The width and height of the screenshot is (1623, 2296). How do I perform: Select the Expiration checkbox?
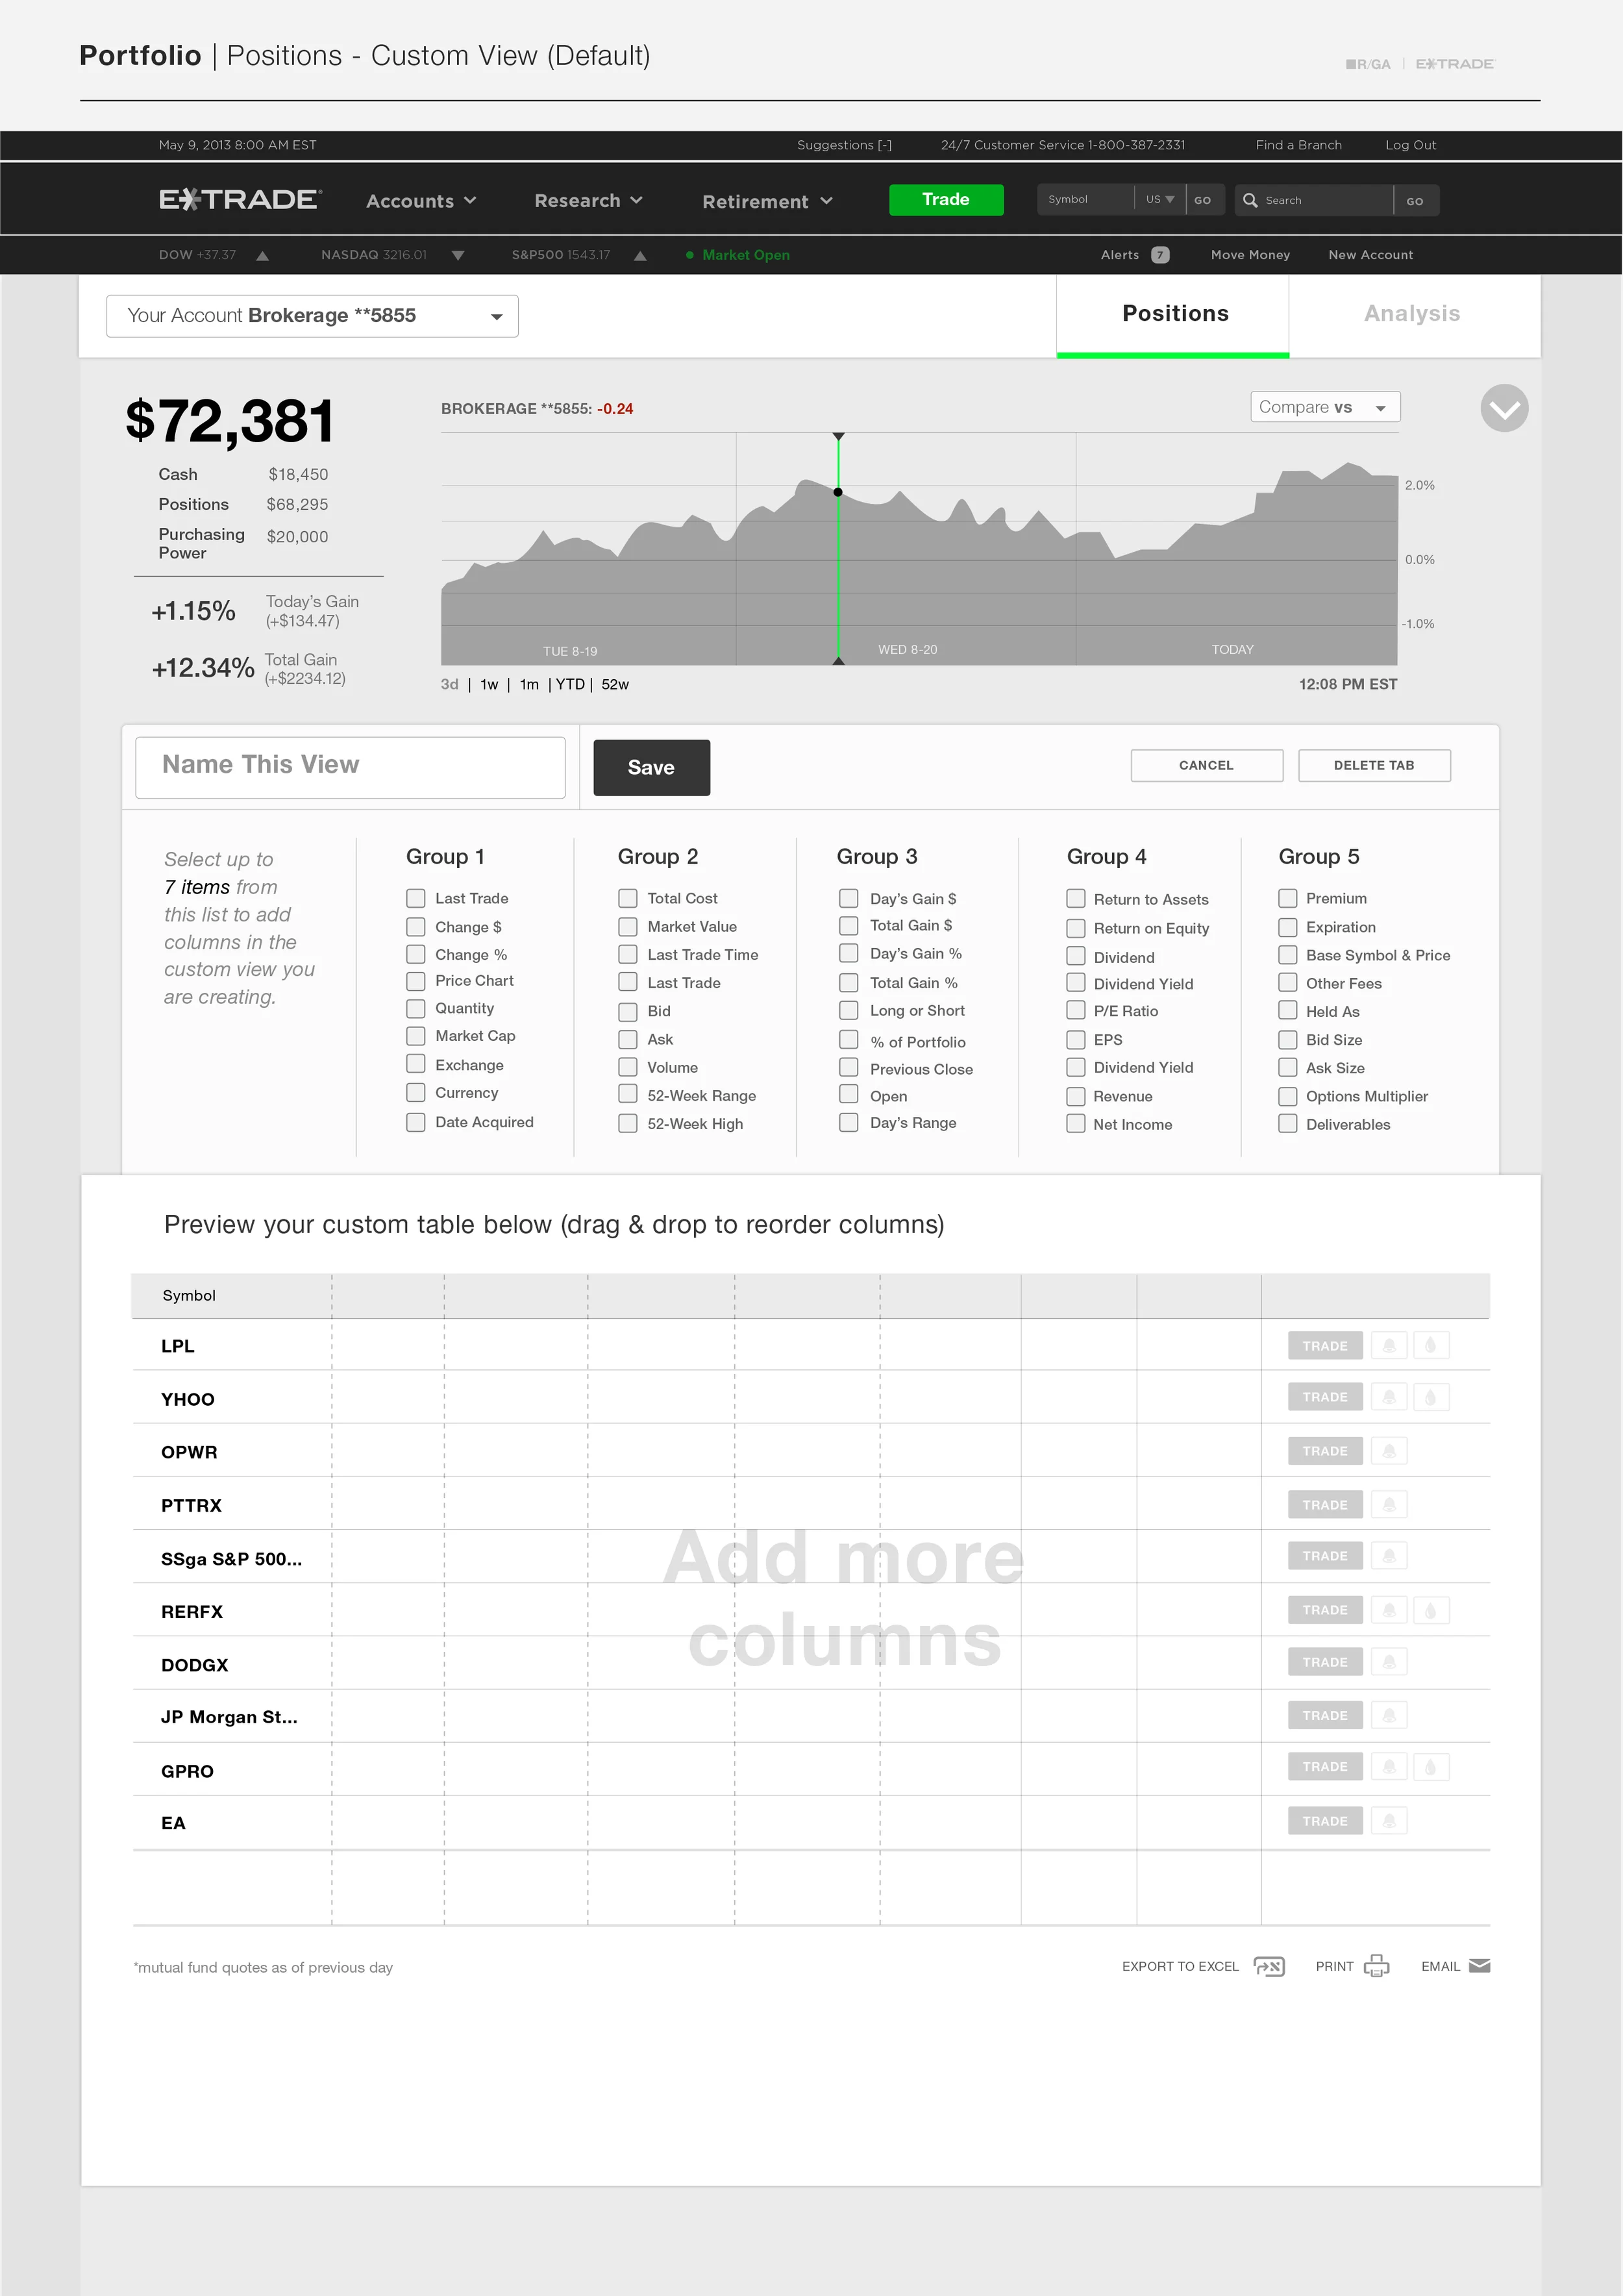pos(1288,927)
